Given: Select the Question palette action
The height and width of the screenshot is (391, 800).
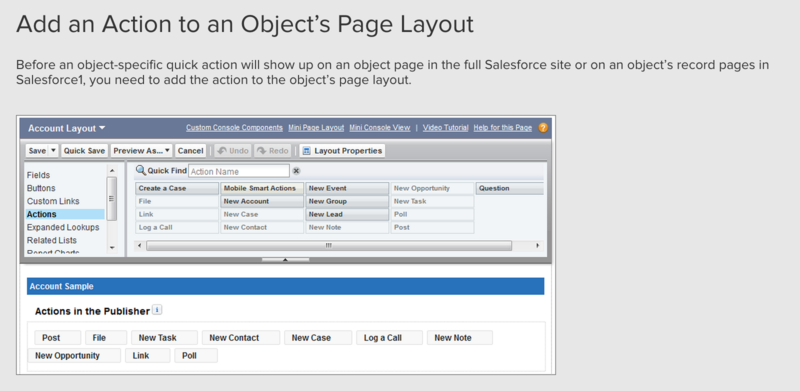Looking at the screenshot, I should 509,188.
